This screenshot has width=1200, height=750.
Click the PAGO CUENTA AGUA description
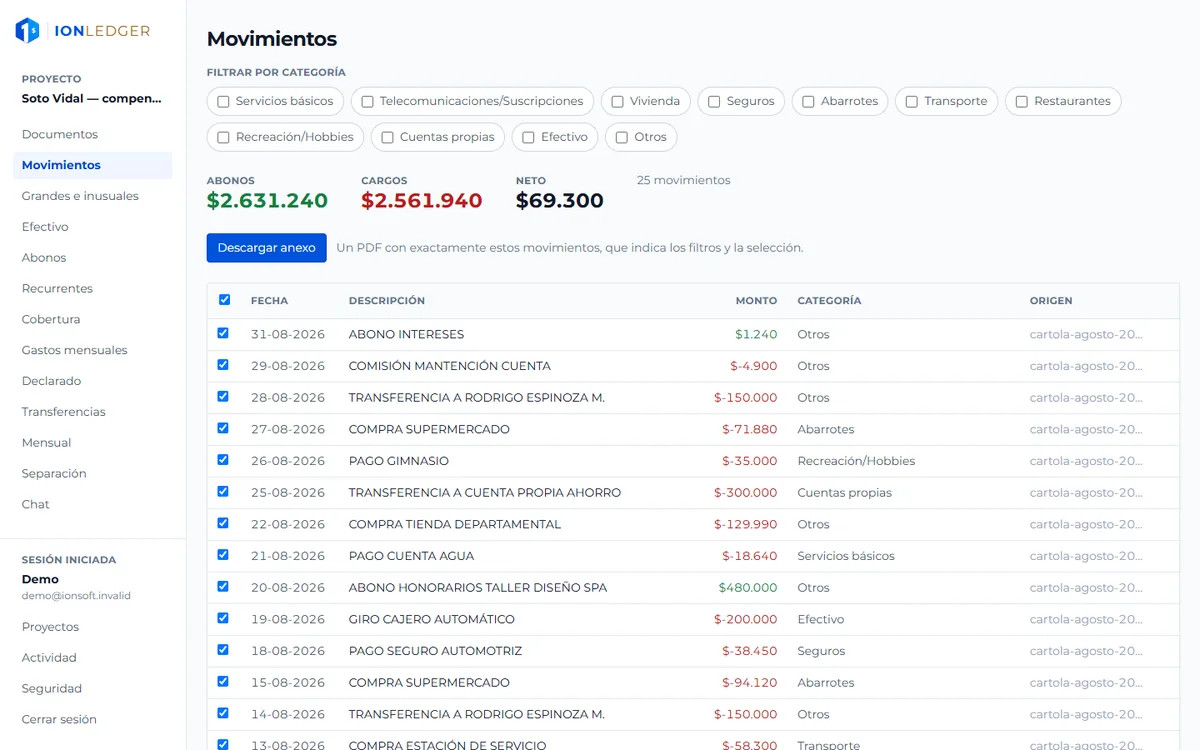(x=412, y=556)
